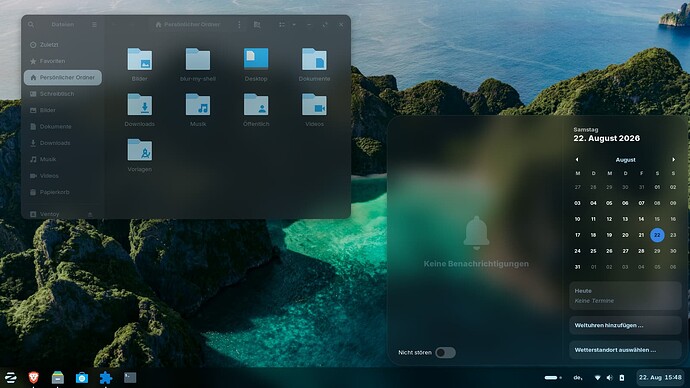Select the Downloads folder icon
The image size is (690, 388).
tap(139, 105)
